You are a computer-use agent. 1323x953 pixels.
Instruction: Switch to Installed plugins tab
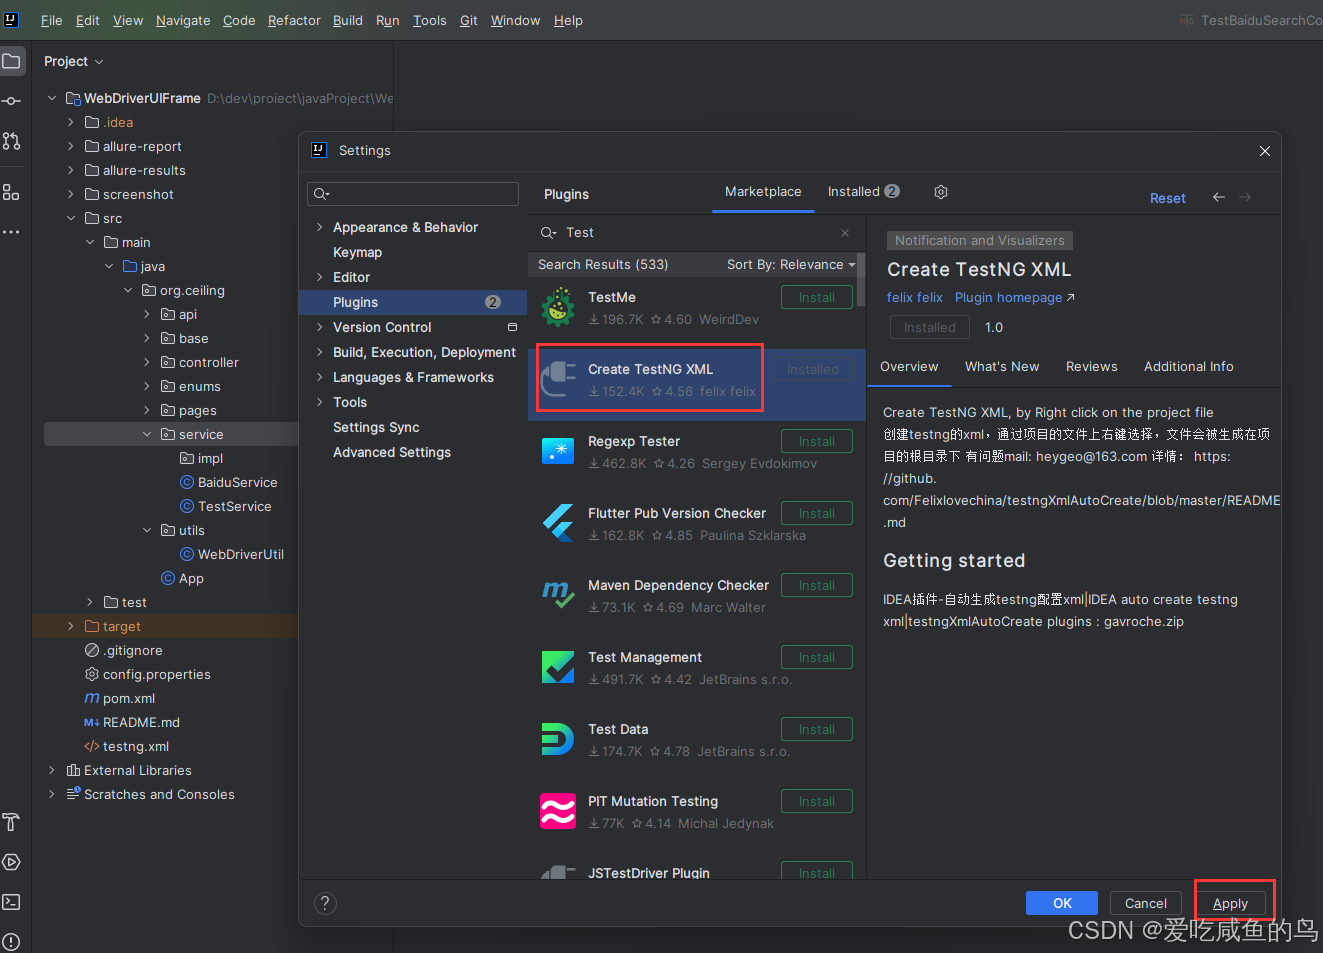864,192
